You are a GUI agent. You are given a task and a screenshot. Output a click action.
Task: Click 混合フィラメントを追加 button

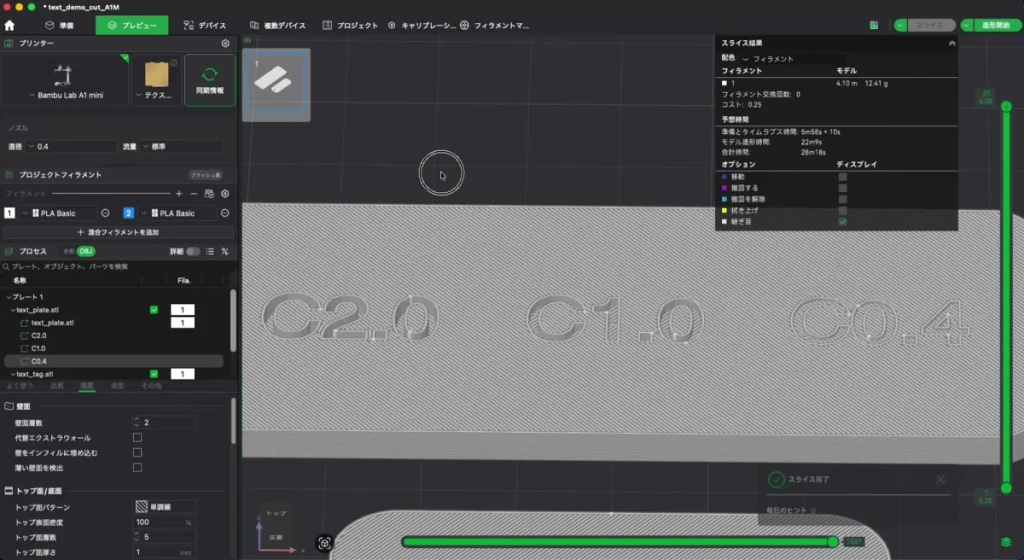[118, 232]
